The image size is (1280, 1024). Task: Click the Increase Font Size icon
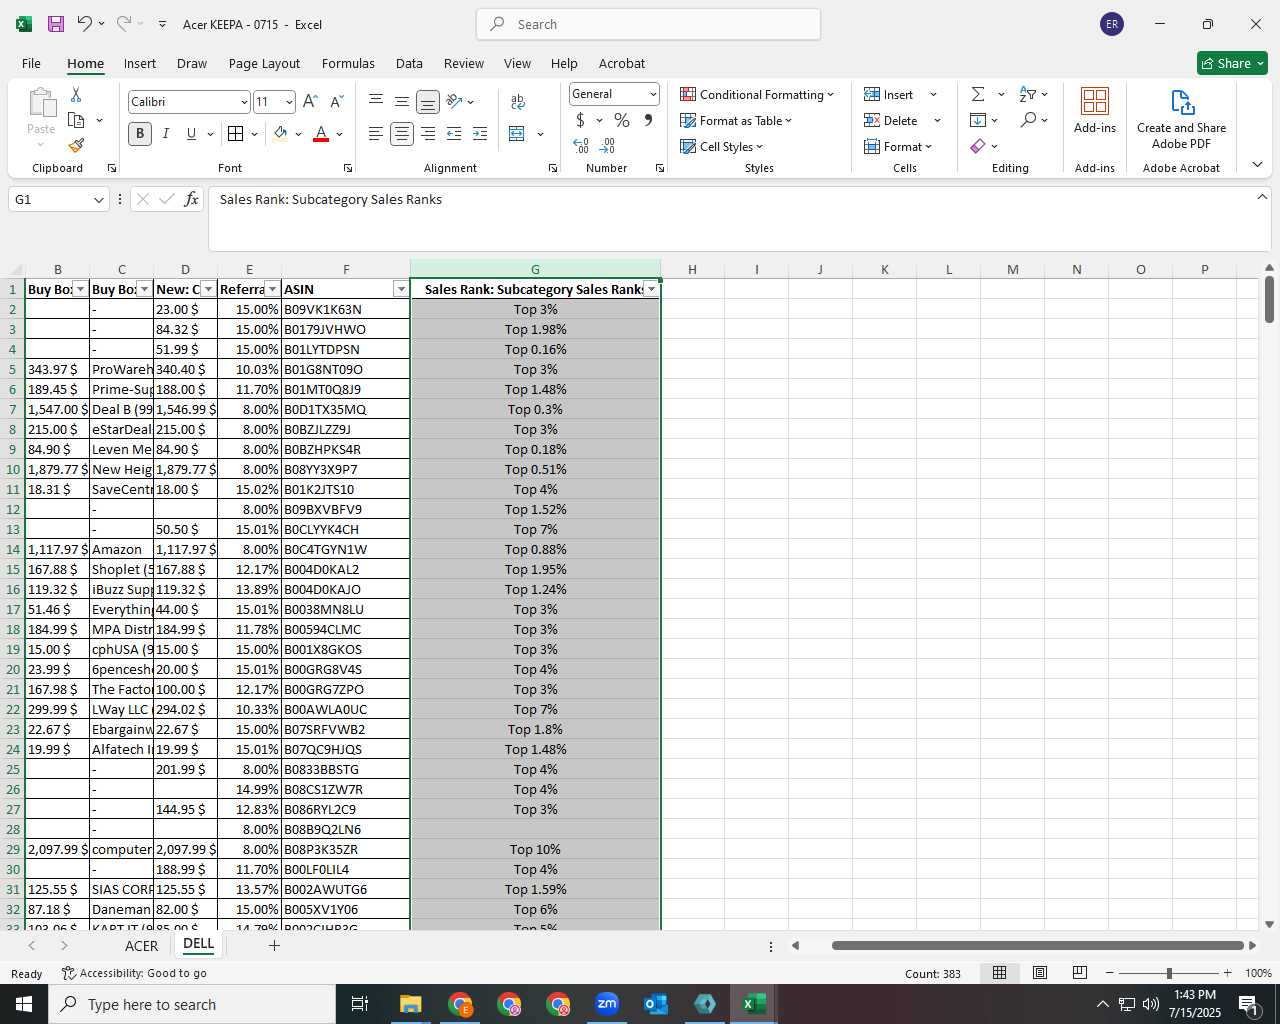coord(310,101)
